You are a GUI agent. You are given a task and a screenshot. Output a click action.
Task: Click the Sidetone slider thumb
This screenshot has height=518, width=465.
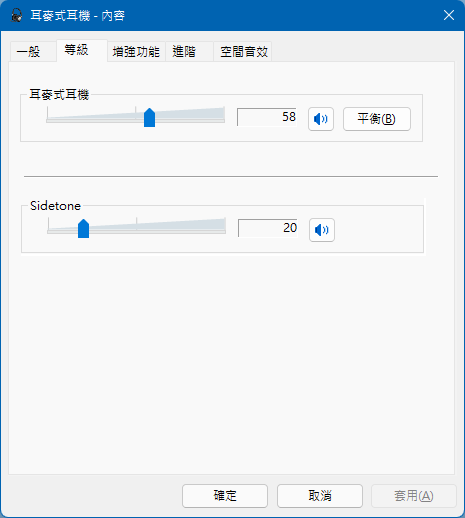[x=83, y=229]
